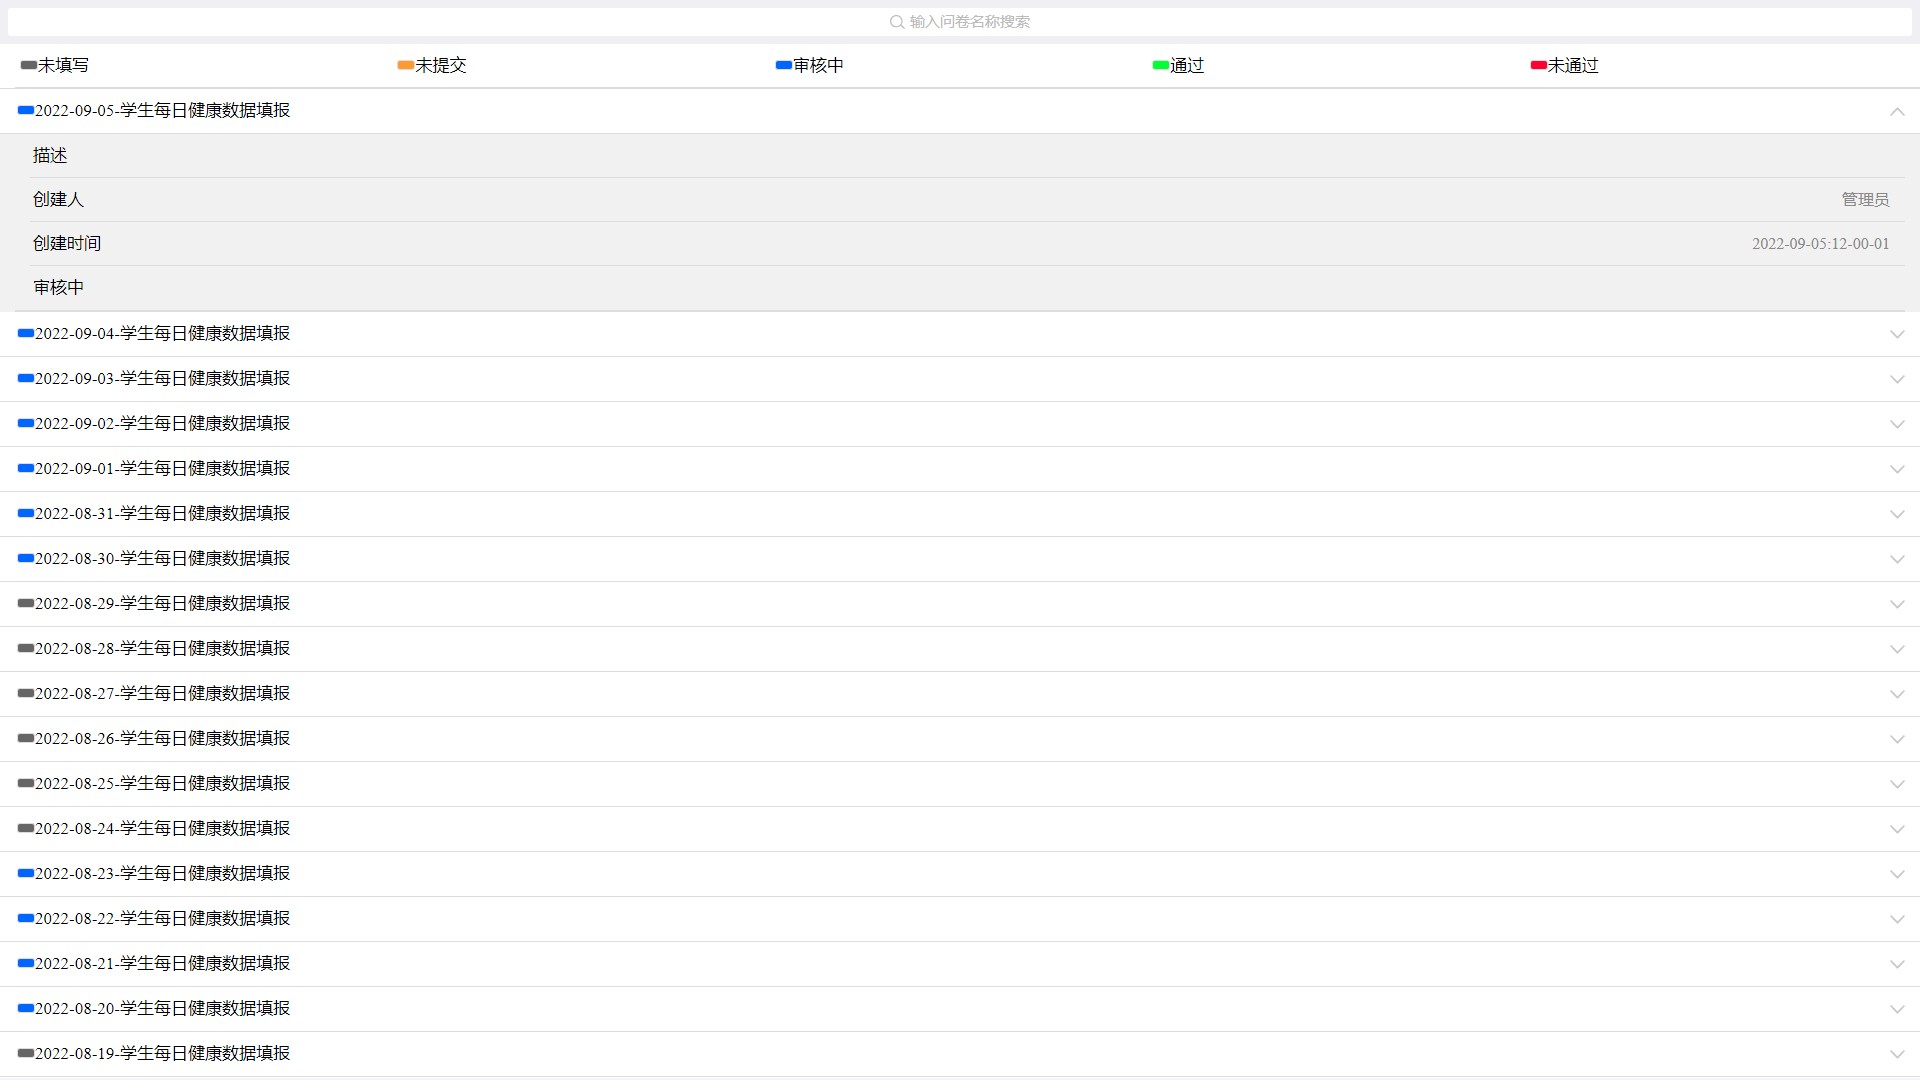Select the blue 审核中 status filter

tap(809, 66)
